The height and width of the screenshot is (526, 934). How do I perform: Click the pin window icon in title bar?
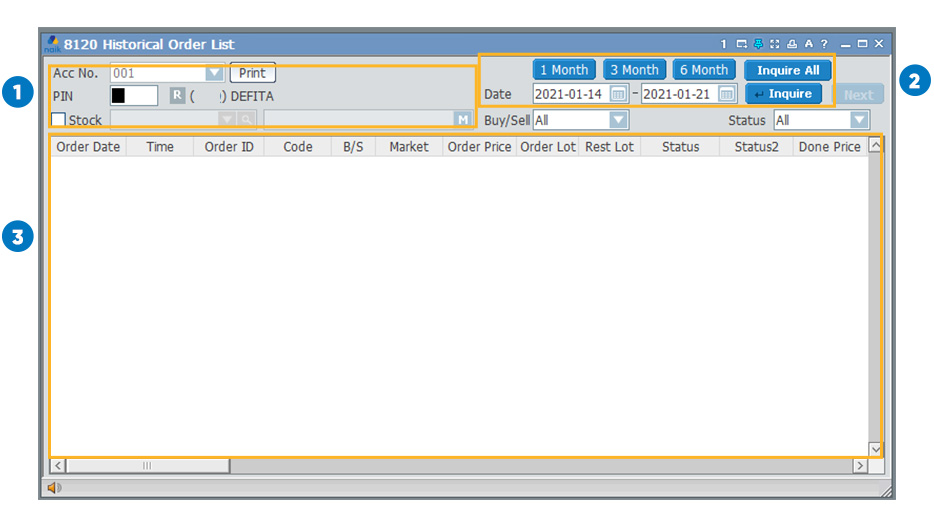(x=758, y=44)
